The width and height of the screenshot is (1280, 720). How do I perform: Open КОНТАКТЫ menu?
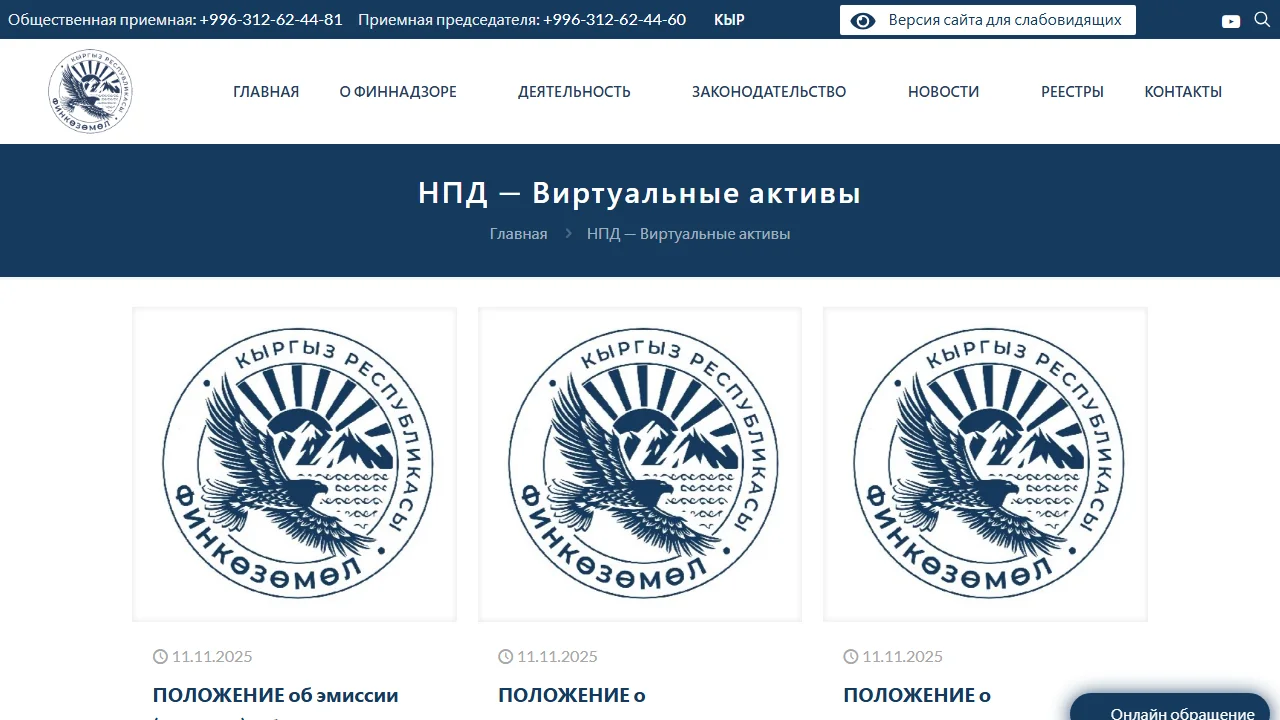coord(1183,92)
